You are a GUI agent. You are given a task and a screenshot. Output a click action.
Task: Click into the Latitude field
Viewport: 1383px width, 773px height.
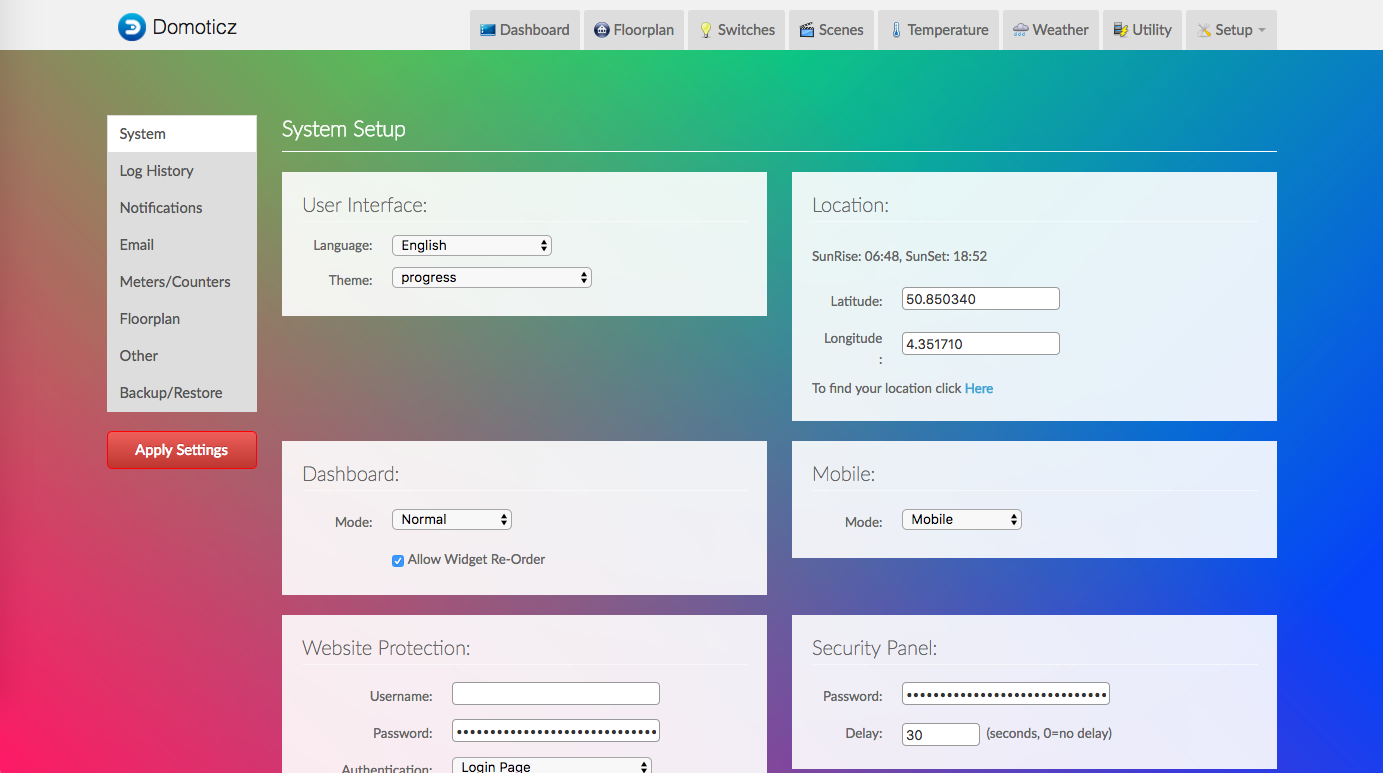980,299
